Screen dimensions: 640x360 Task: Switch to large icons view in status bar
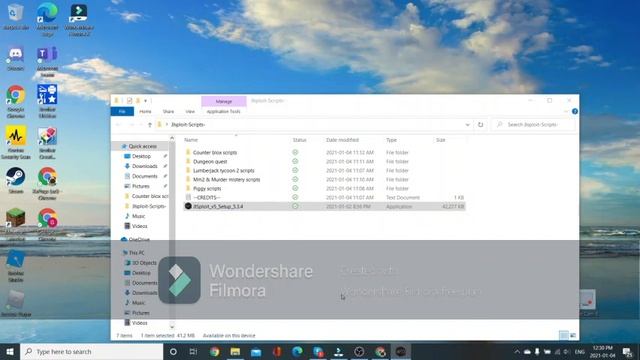pyautogui.click(x=573, y=336)
